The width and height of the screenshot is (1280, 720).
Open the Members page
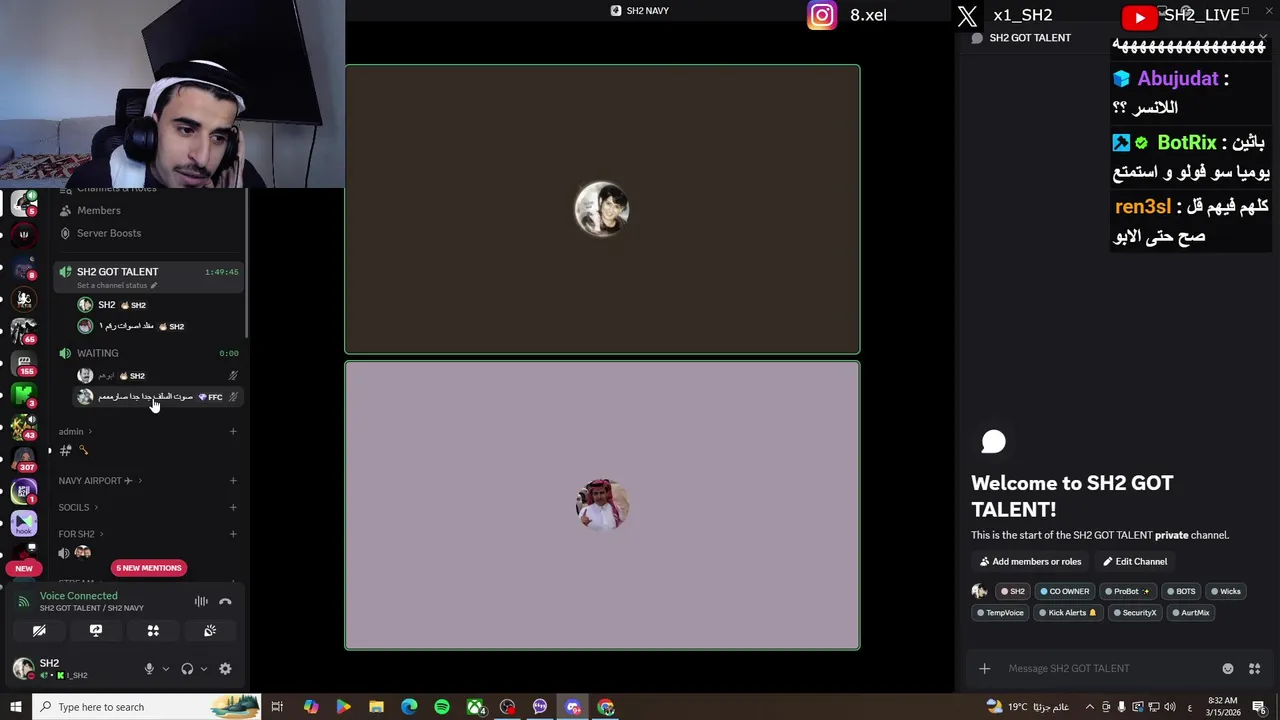click(x=99, y=210)
